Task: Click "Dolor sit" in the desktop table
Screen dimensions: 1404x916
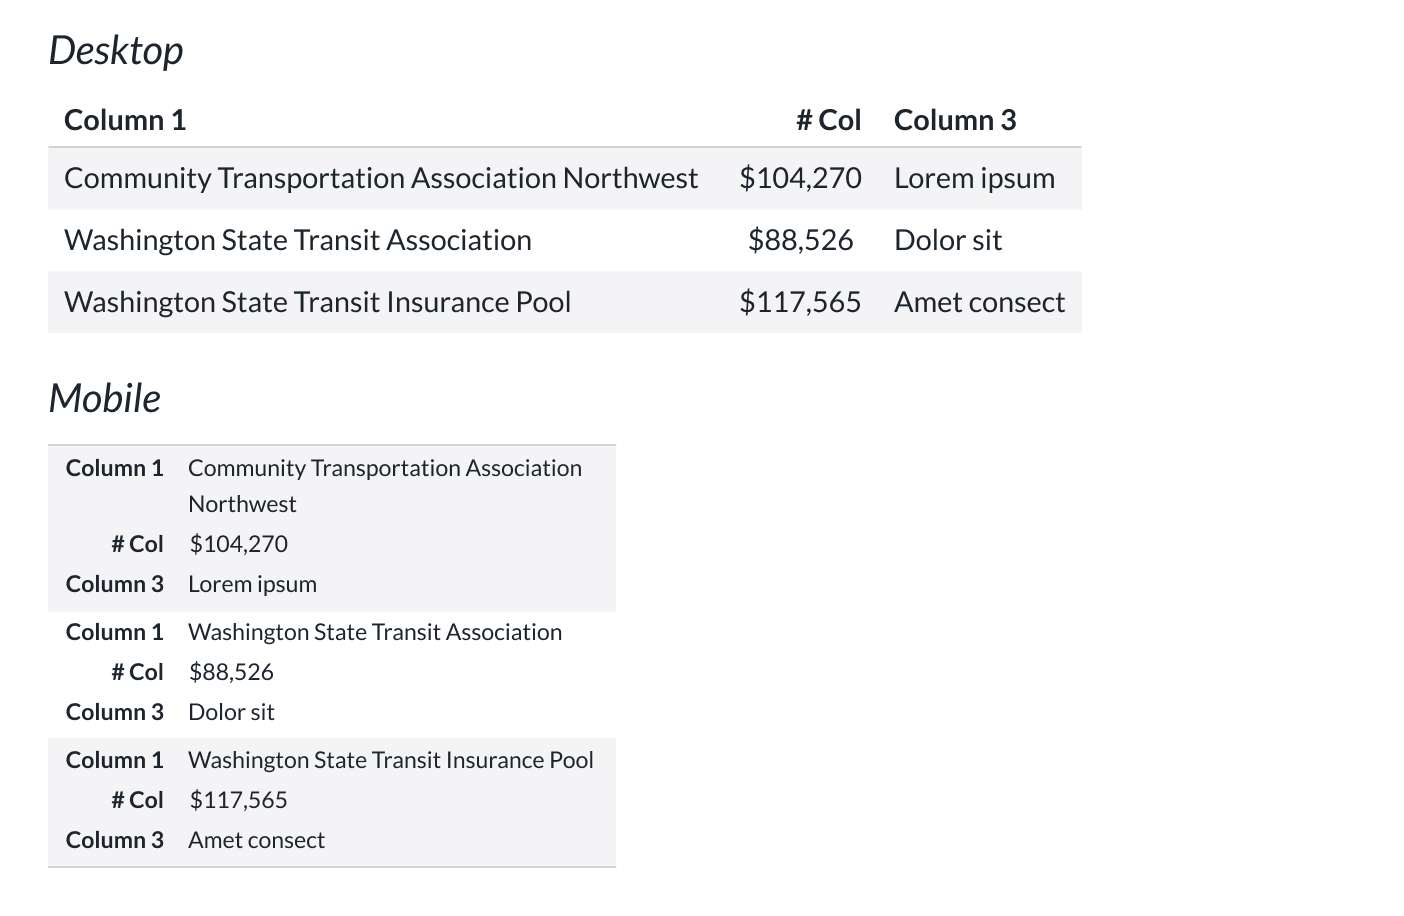Action: (948, 240)
